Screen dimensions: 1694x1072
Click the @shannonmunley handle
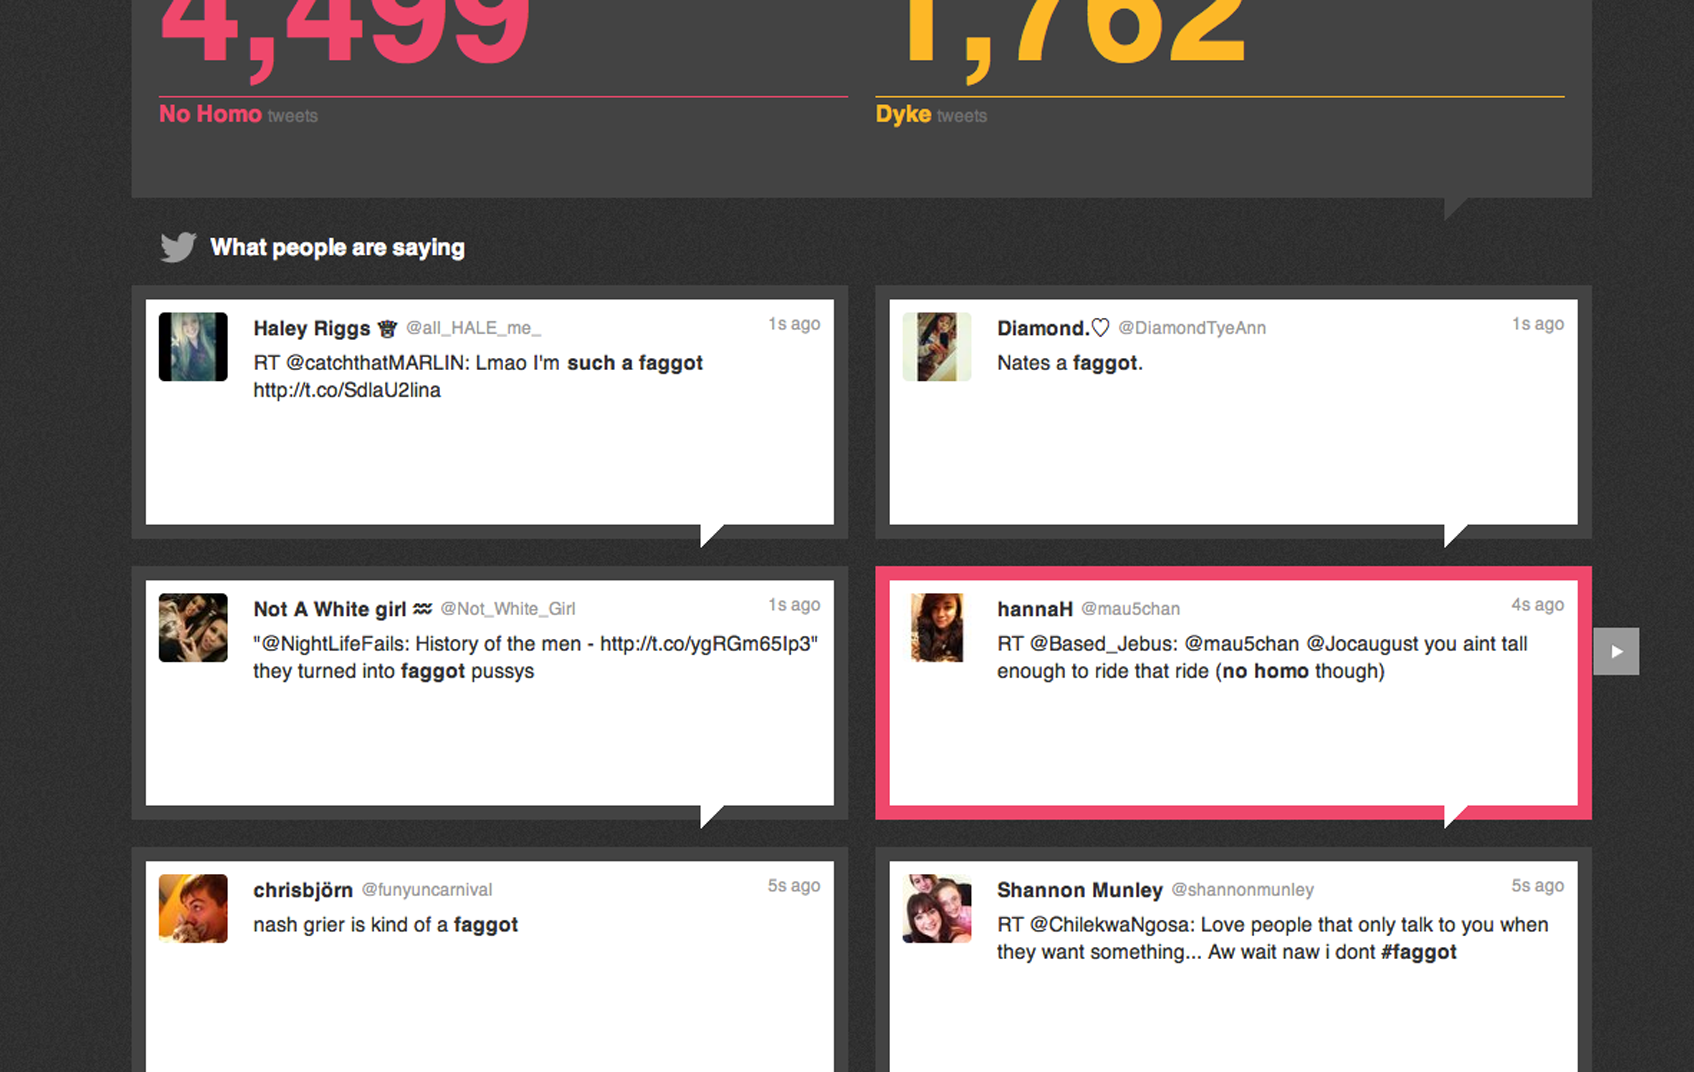[x=1243, y=890]
